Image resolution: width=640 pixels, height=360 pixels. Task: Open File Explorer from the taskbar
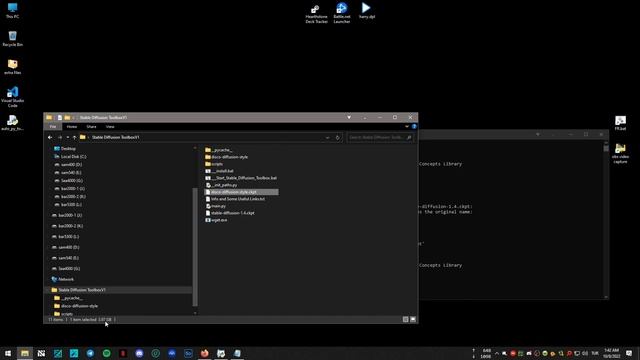(25, 353)
